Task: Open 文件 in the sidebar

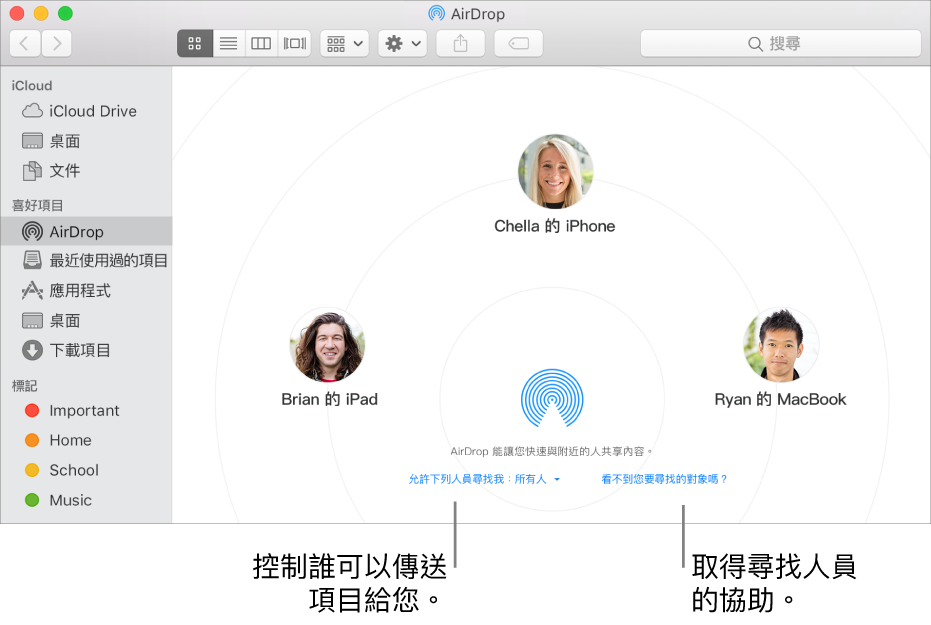Action: (86, 171)
